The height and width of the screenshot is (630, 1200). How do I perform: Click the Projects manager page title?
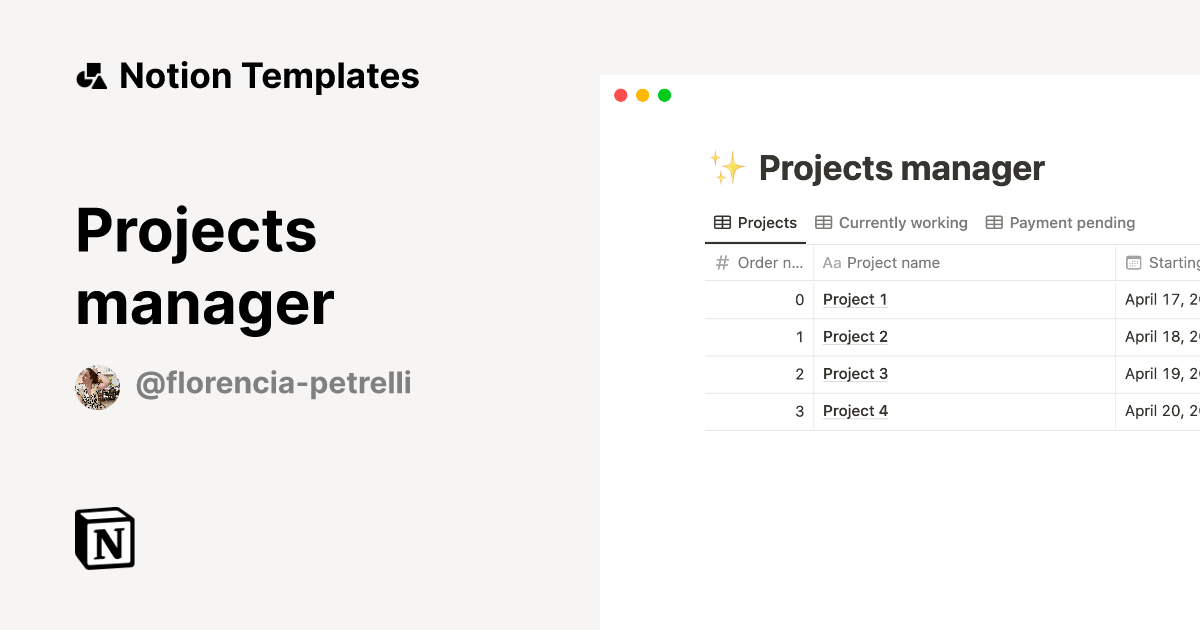(x=901, y=167)
